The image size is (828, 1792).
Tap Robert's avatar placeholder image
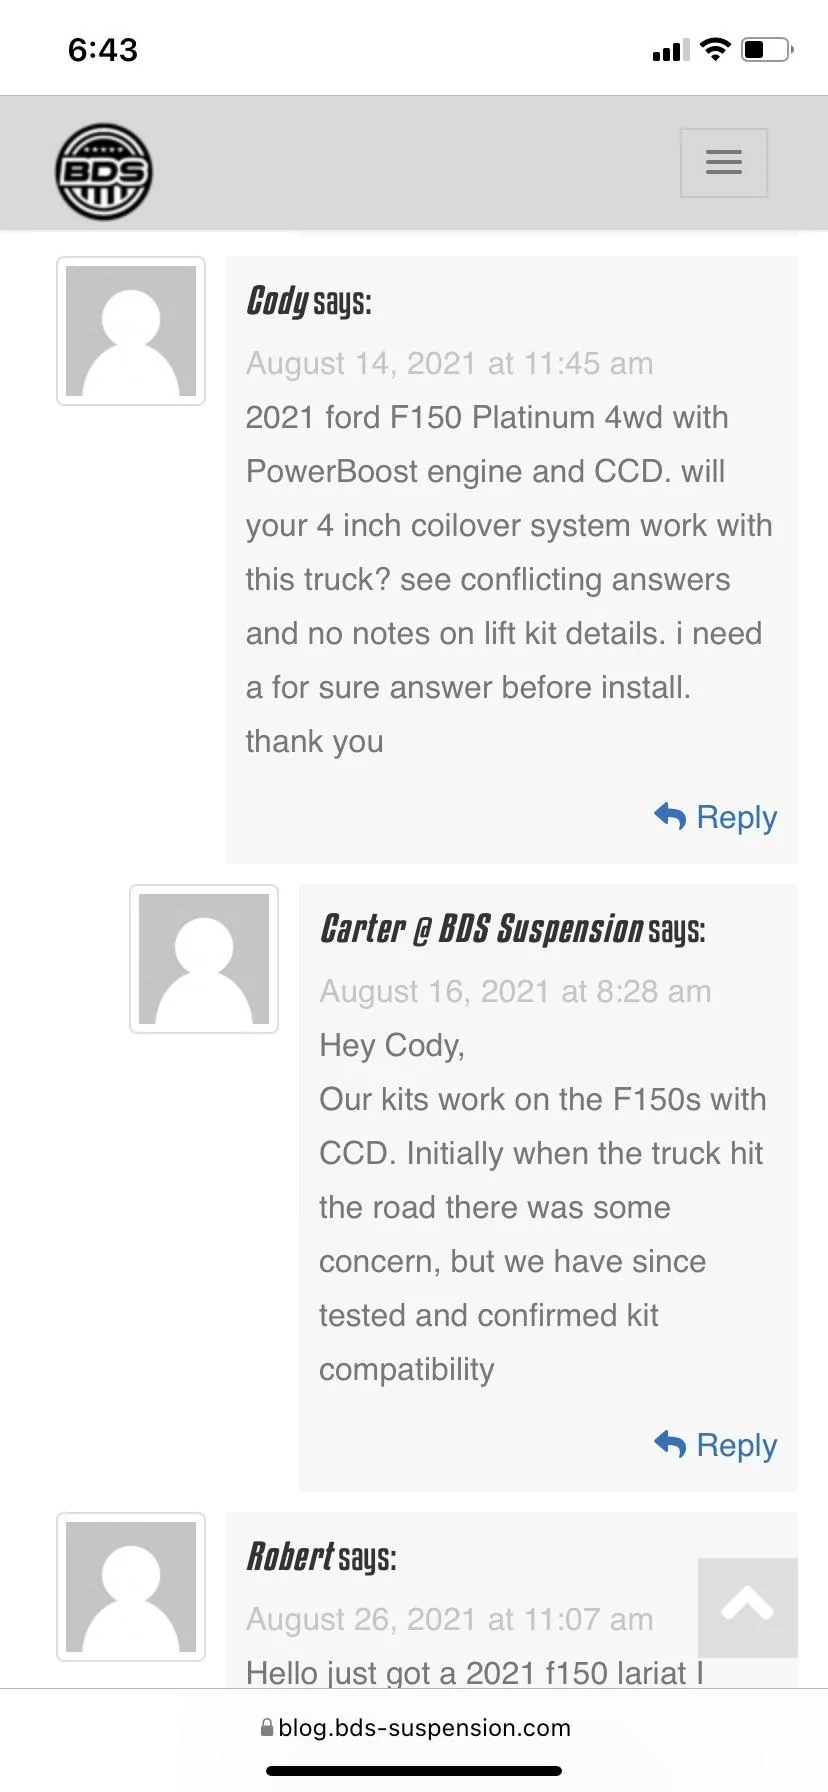click(131, 1587)
